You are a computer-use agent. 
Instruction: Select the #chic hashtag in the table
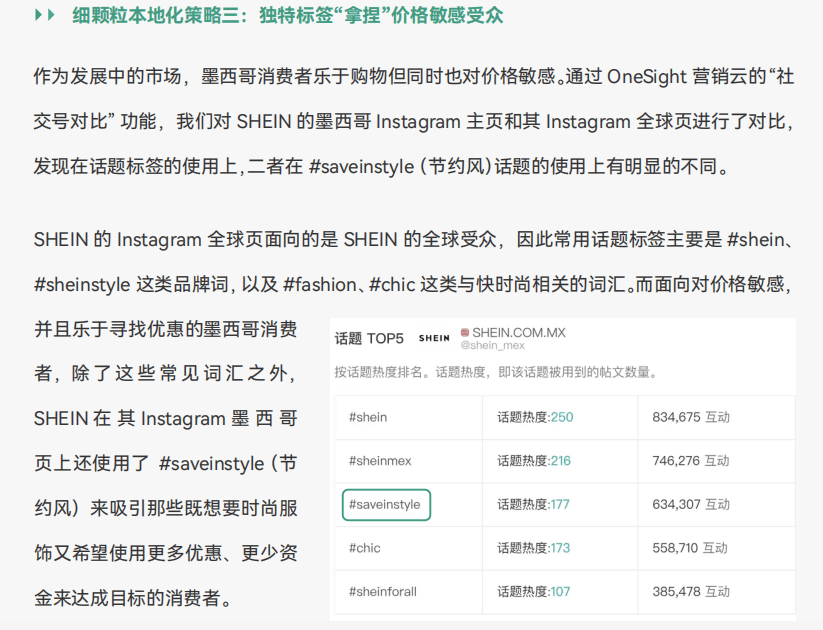click(x=365, y=548)
